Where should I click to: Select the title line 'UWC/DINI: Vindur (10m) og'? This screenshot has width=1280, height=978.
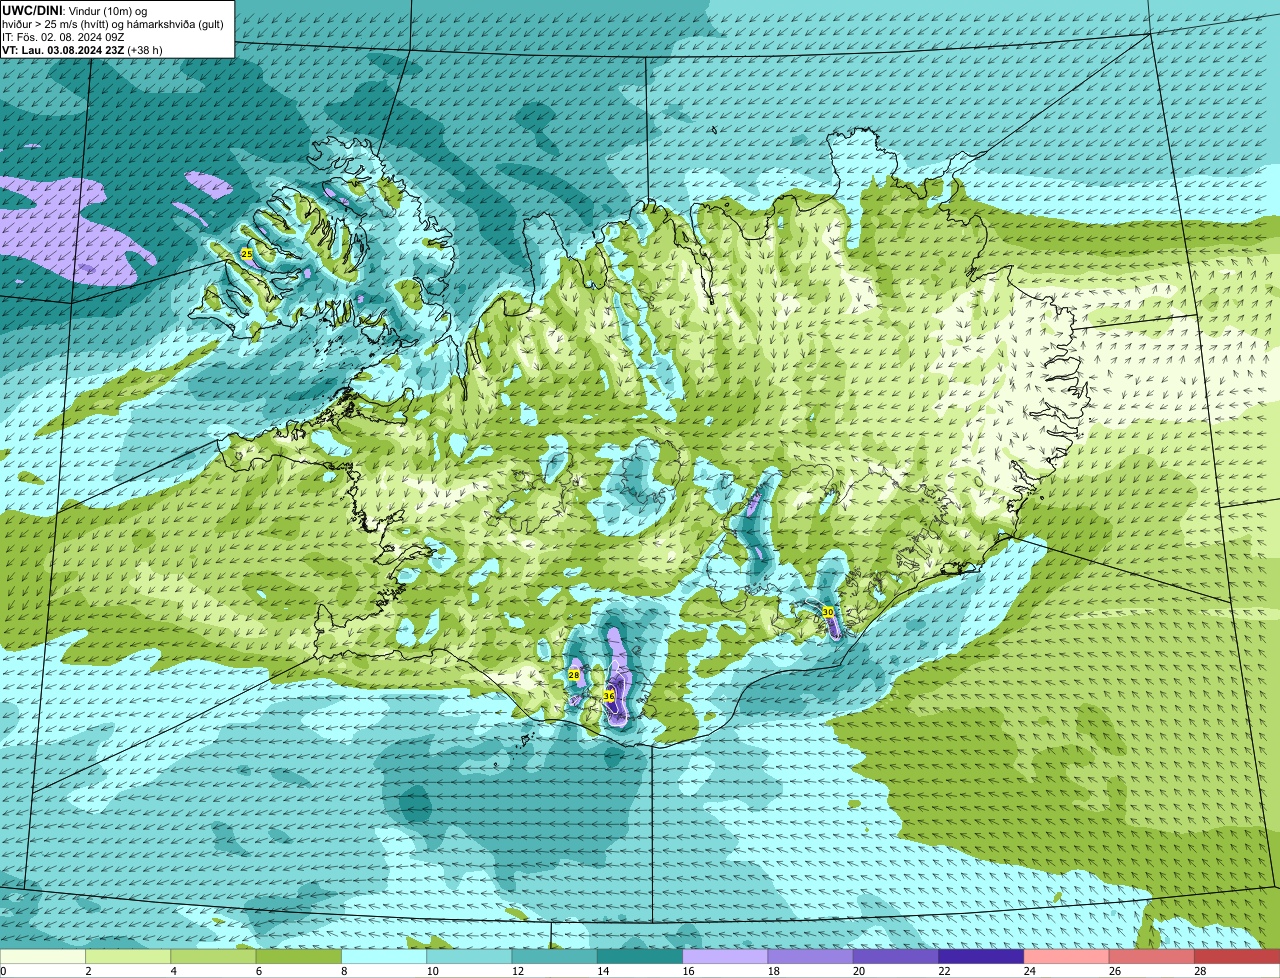click(x=75, y=10)
